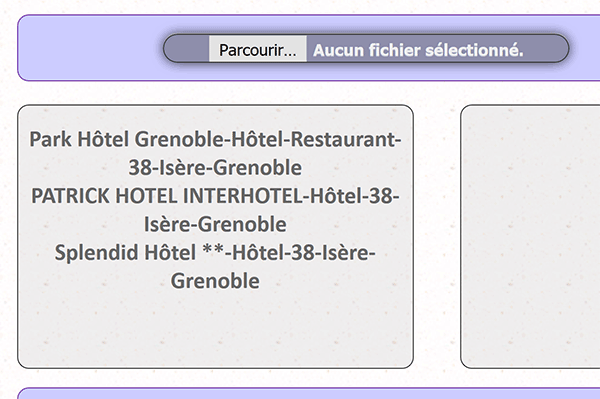Select the PATRICK HOTEL INTERHOTEL entry
This screenshot has width=600, height=399.
[x=215, y=210]
